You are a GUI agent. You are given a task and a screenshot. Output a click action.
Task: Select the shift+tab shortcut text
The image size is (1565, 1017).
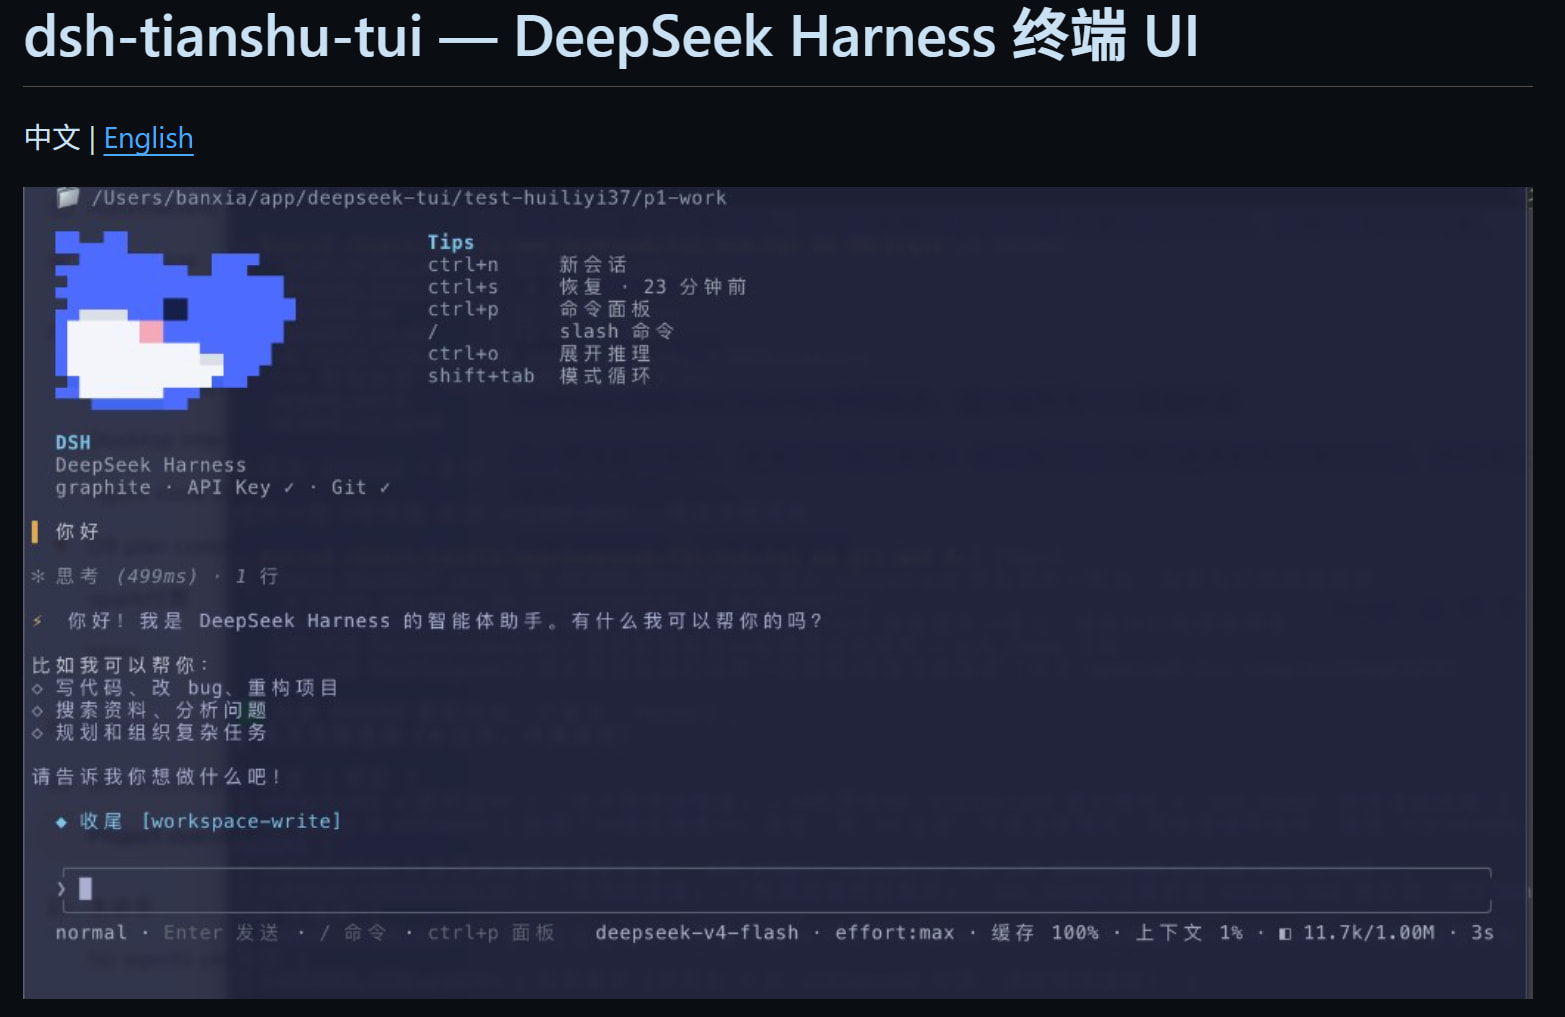click(x=481, y=375)
